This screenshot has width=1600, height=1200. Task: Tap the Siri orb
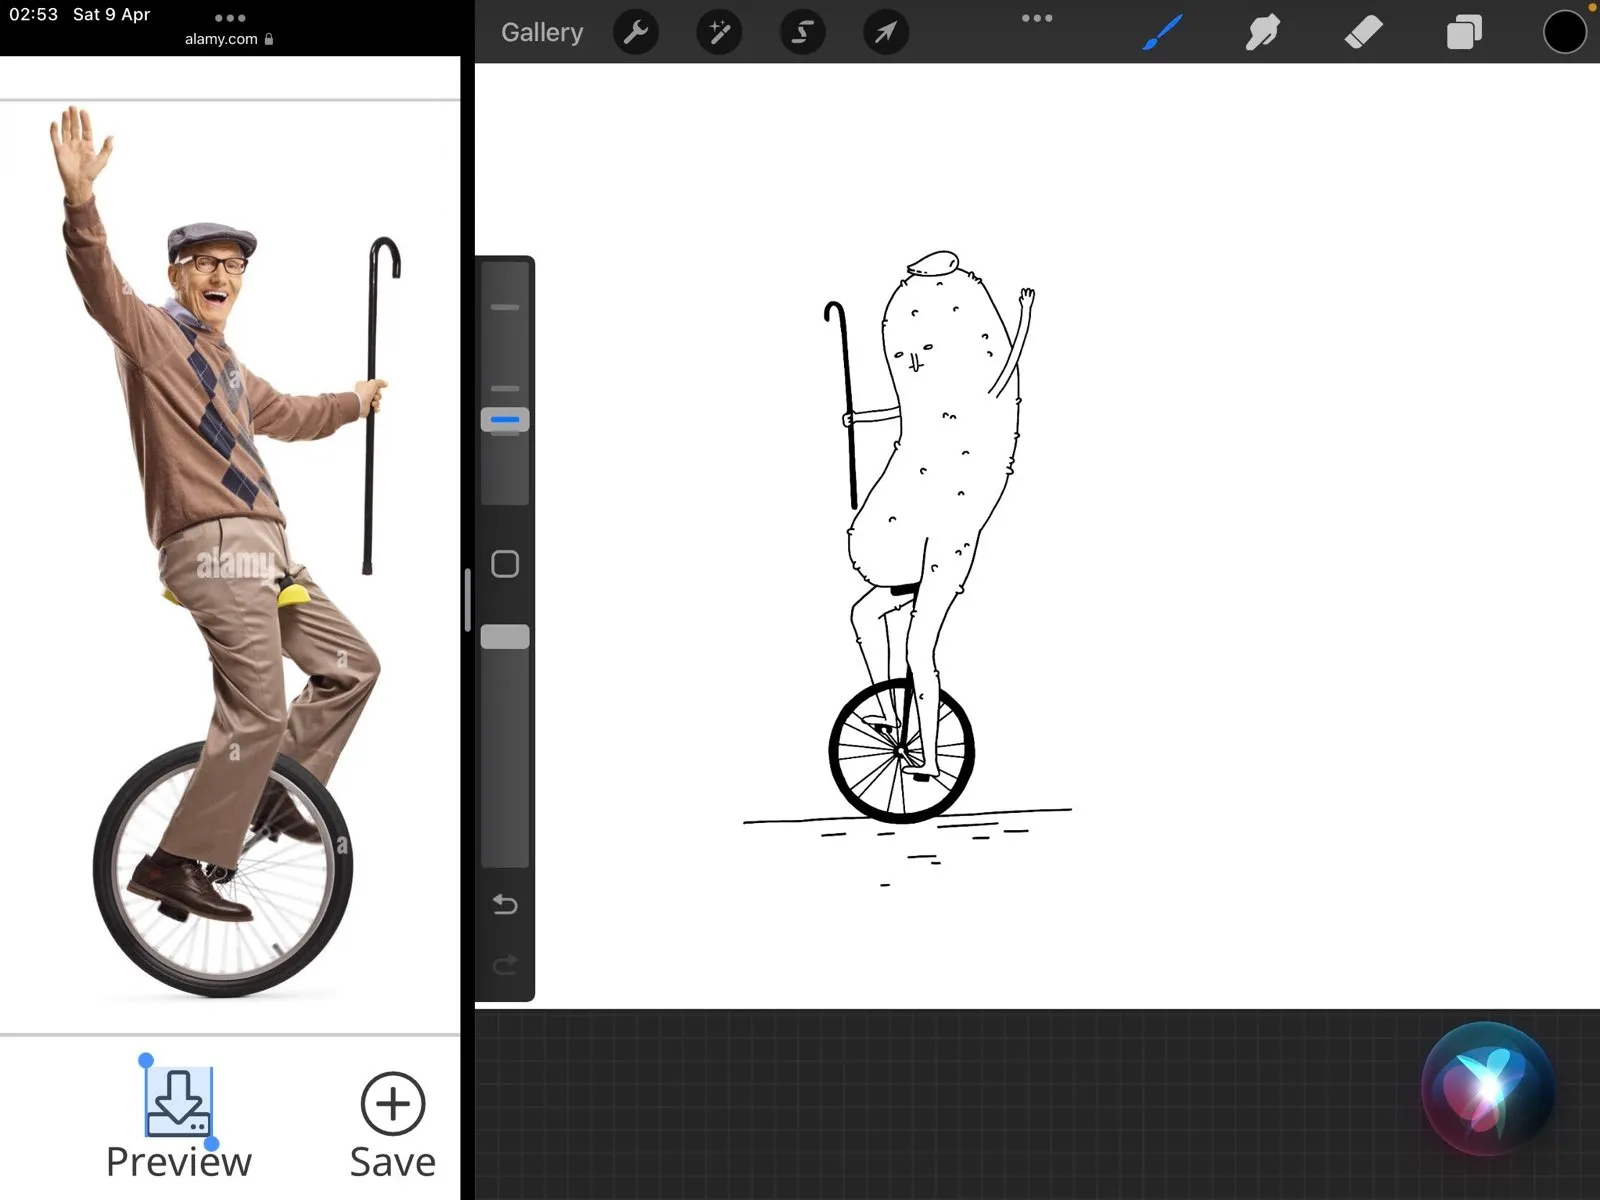click(x=1487, y=1088)
